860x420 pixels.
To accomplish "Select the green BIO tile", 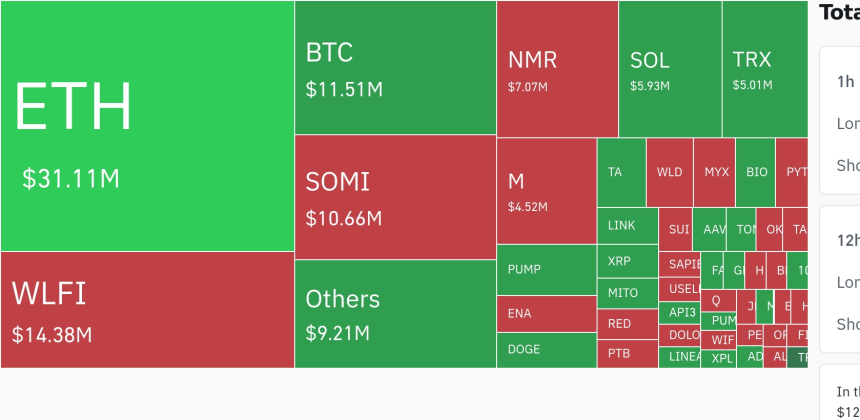I will pos(756,172).
